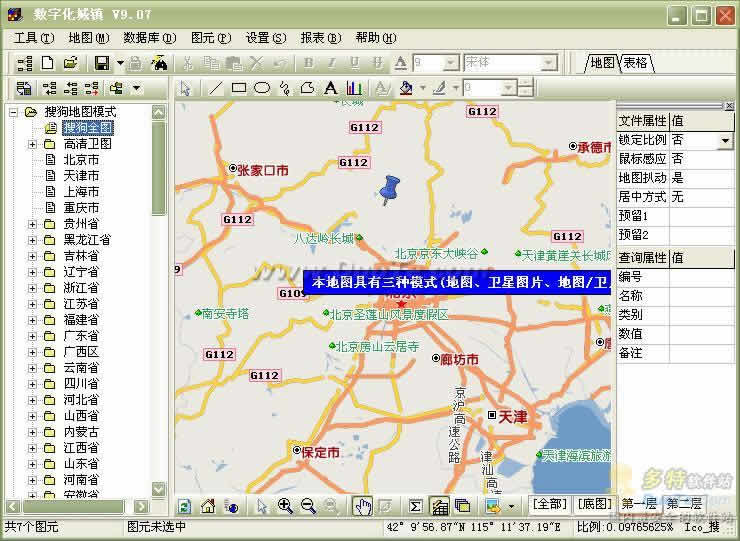Screen dimensions: 740x541
Task: Click the globe icon in bottom toolbar
Action: coord(231,507)
